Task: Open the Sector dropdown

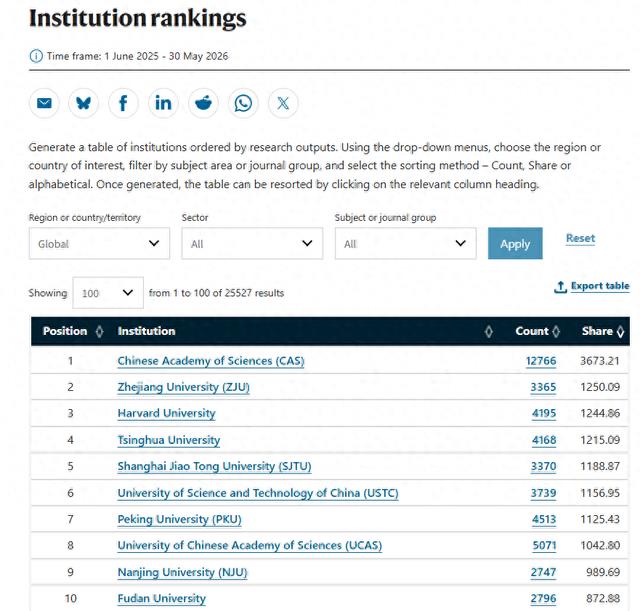Action: pos(252,244)
